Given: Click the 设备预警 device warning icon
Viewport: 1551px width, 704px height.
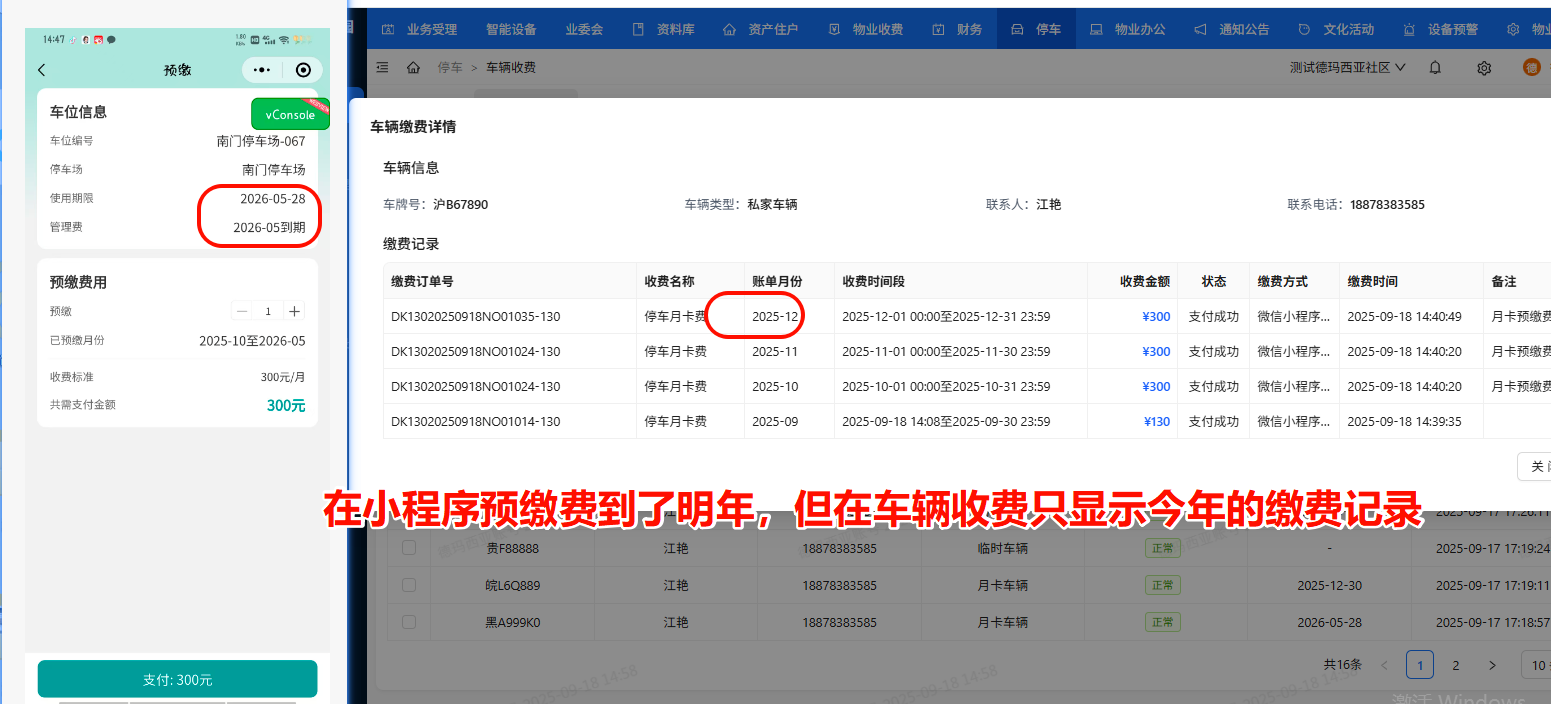Looking at the screenshot, I should pyautogui.click(x=1411, y=28).
